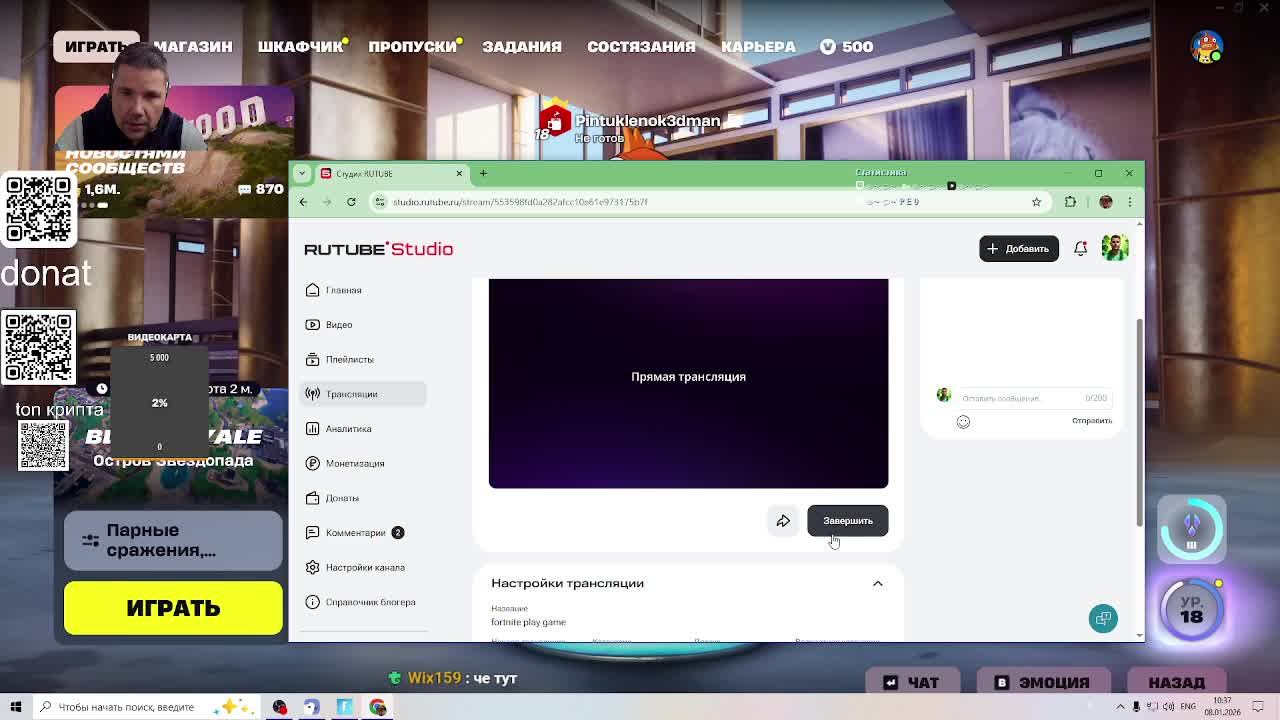Image resolution: width=1280 pixels, height=720 pixels.
Task: Open Справочник блогера in sidebar
Action: (x=363, y=602)
